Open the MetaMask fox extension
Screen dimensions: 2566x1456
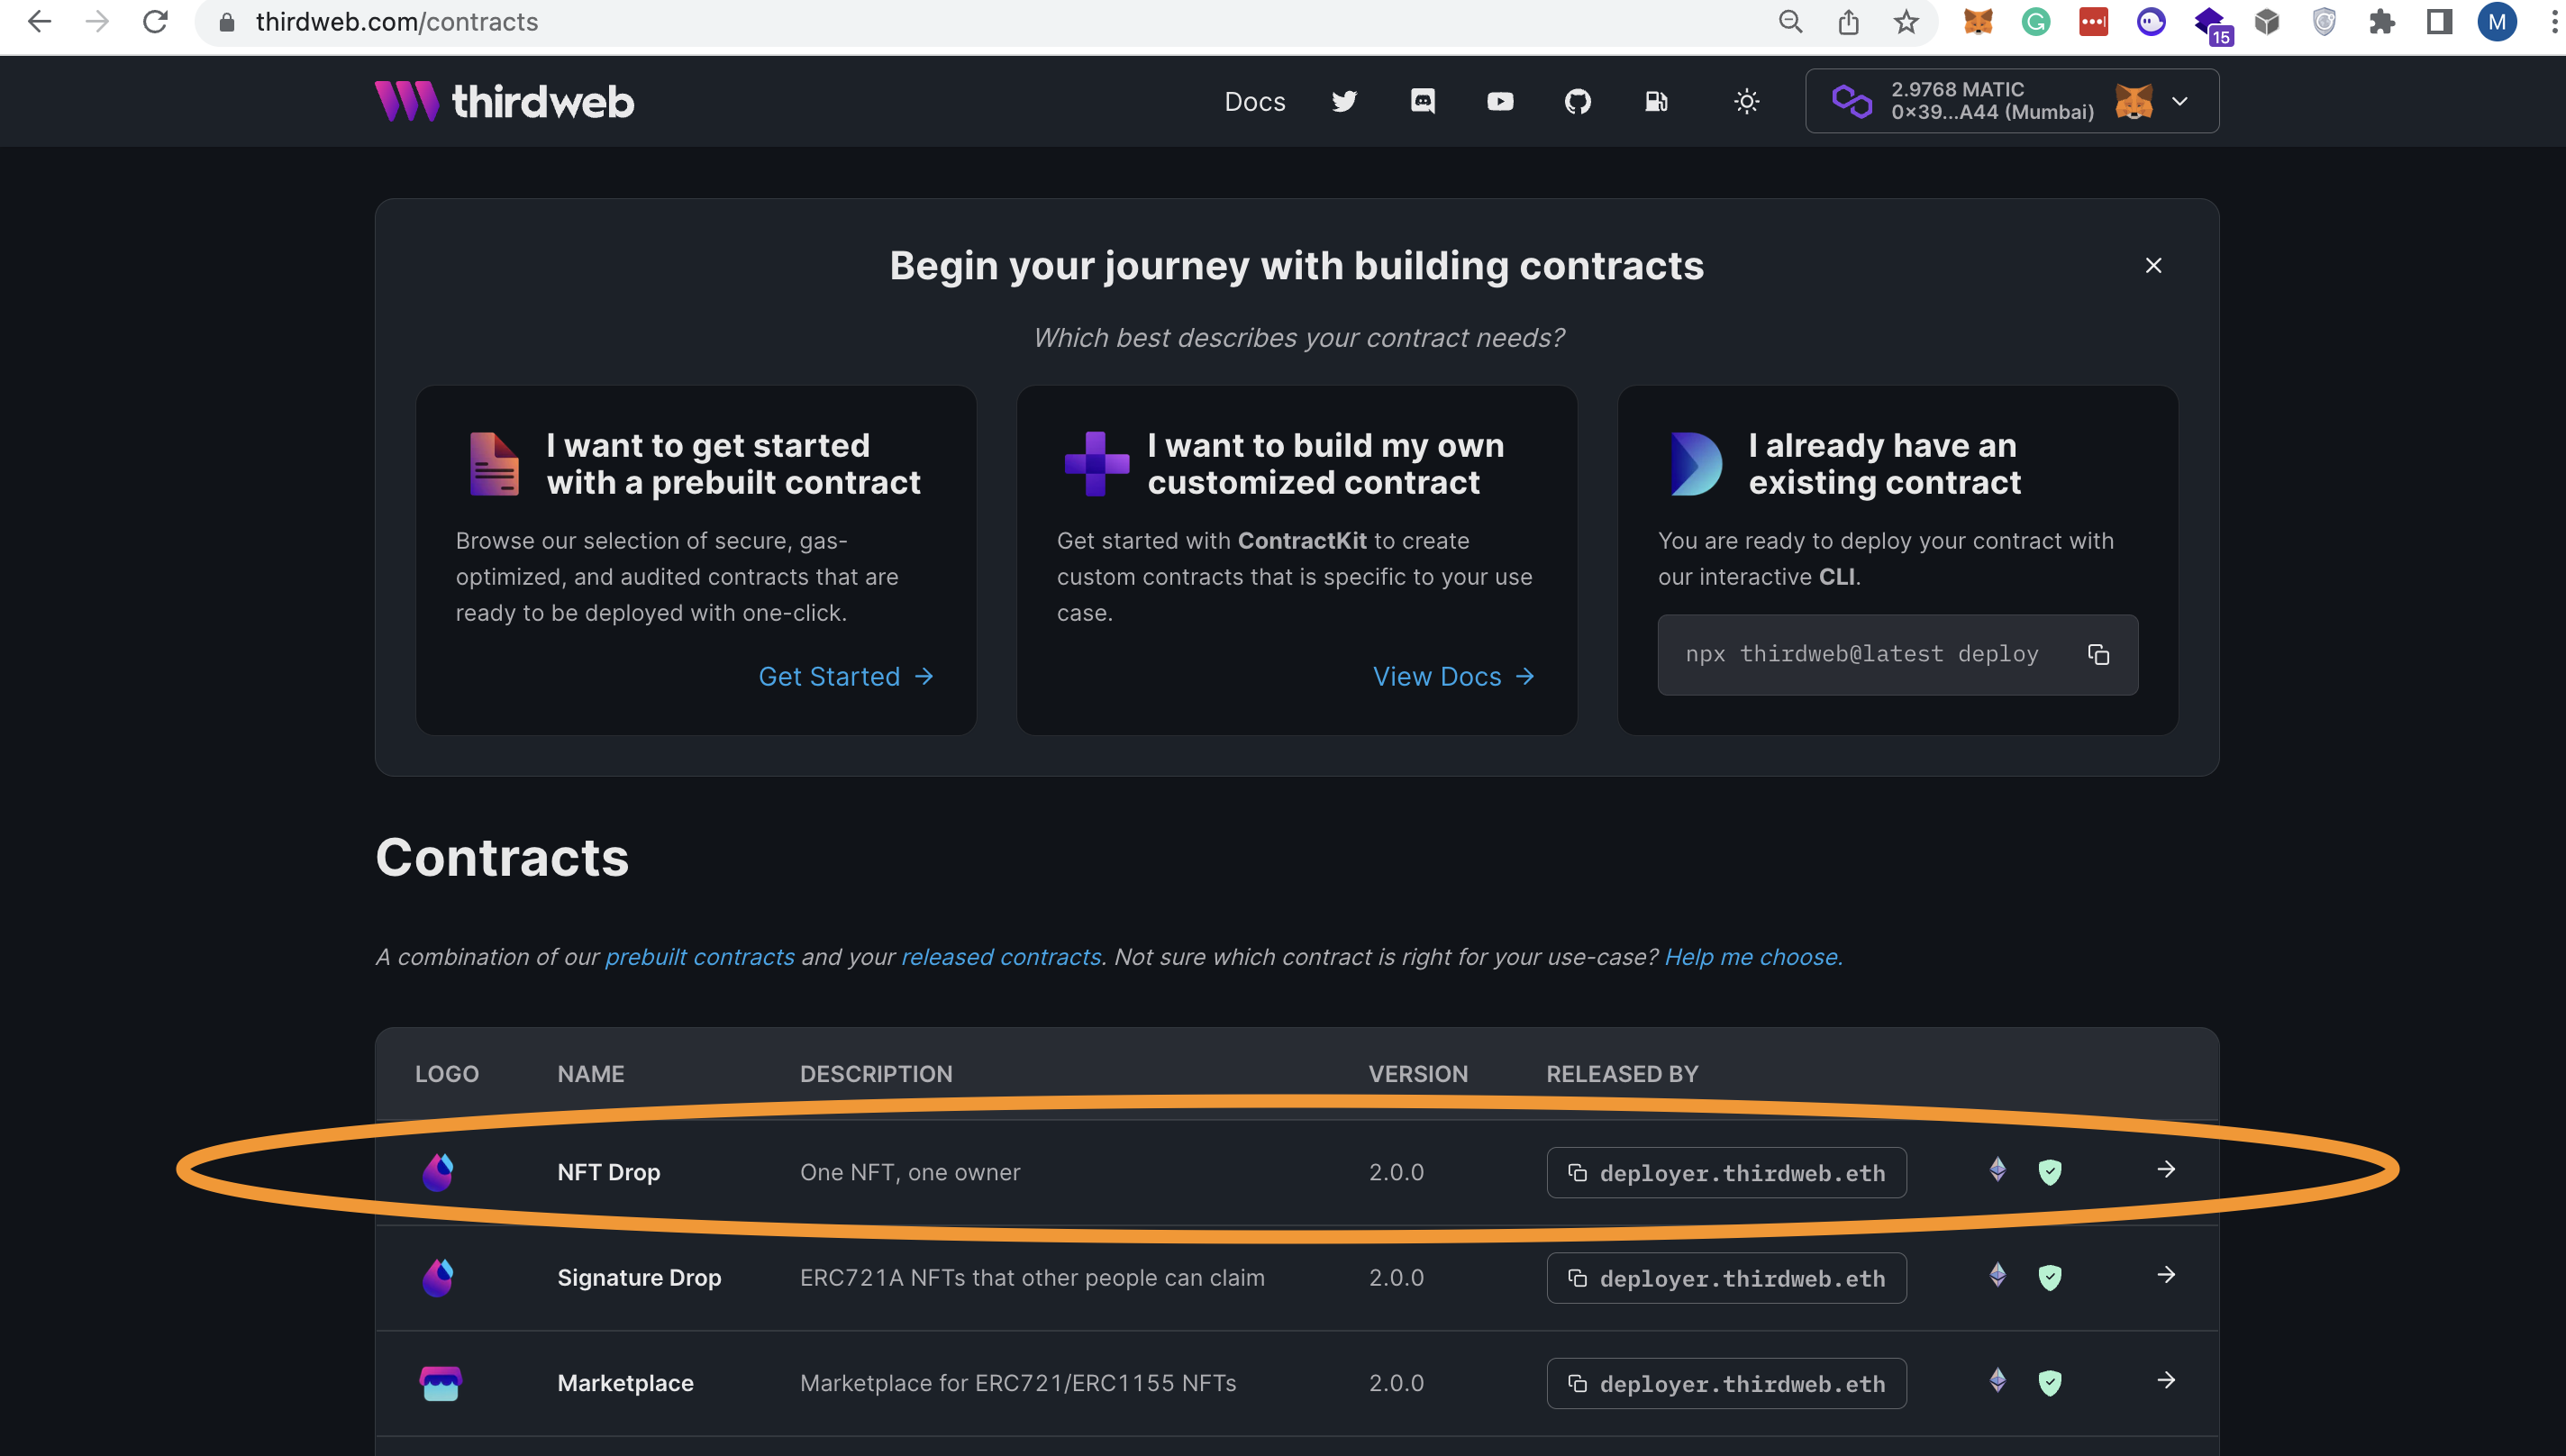click(1978, 21)
